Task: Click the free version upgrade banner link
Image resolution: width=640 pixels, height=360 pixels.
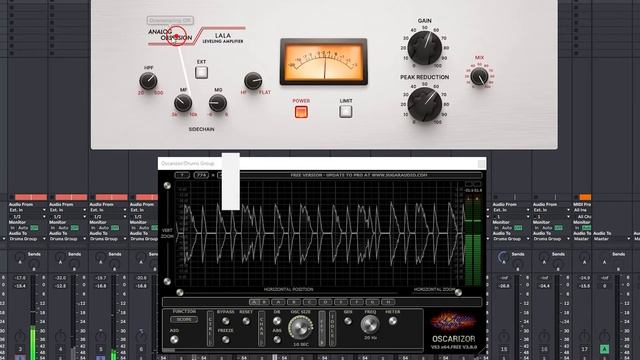Action: [x=359, y=175]
